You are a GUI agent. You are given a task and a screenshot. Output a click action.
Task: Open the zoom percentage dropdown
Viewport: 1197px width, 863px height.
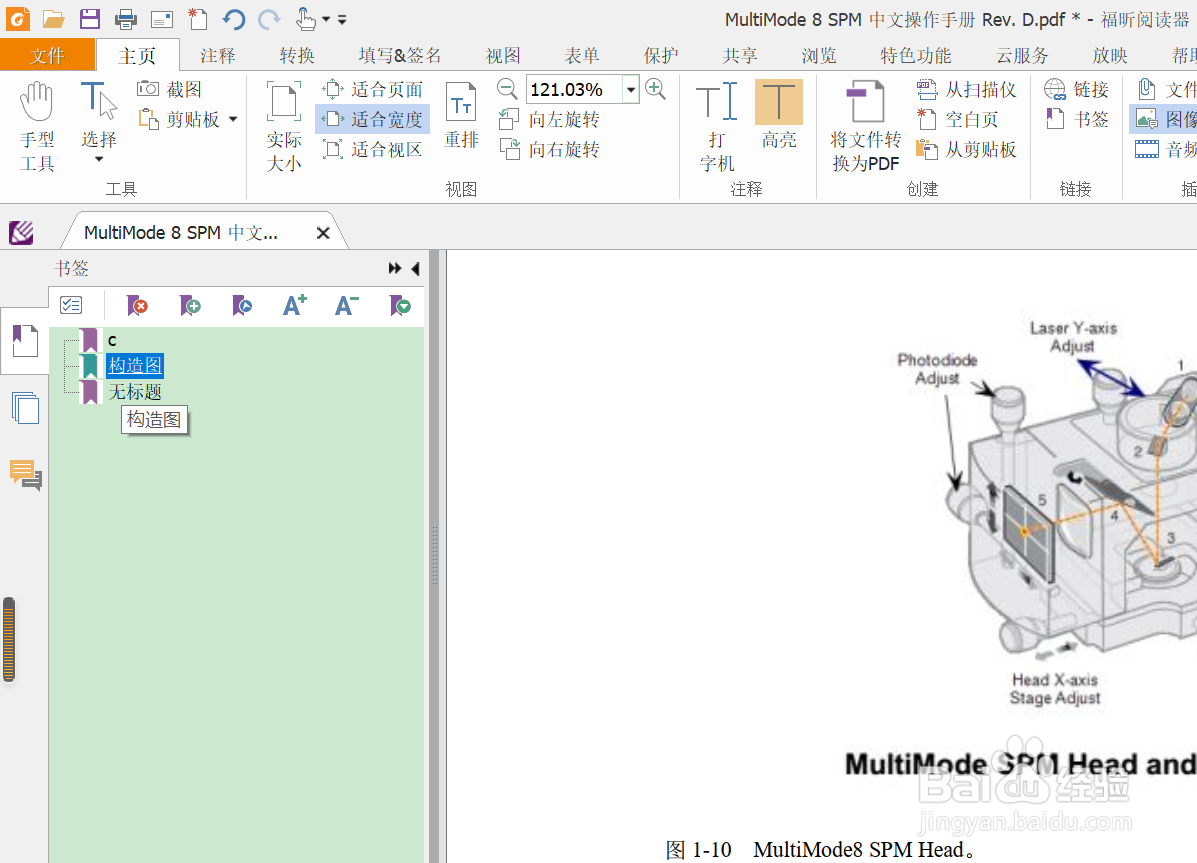pos(631,89)
